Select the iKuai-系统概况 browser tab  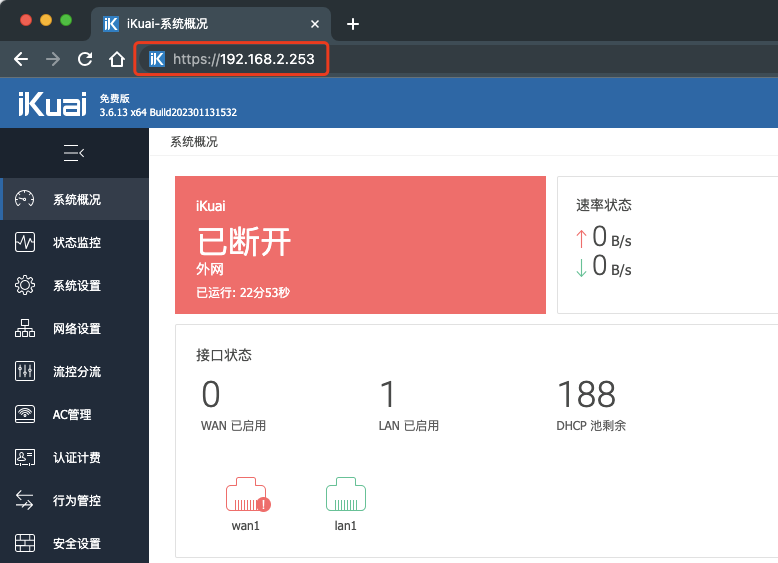tap(211, 24)
